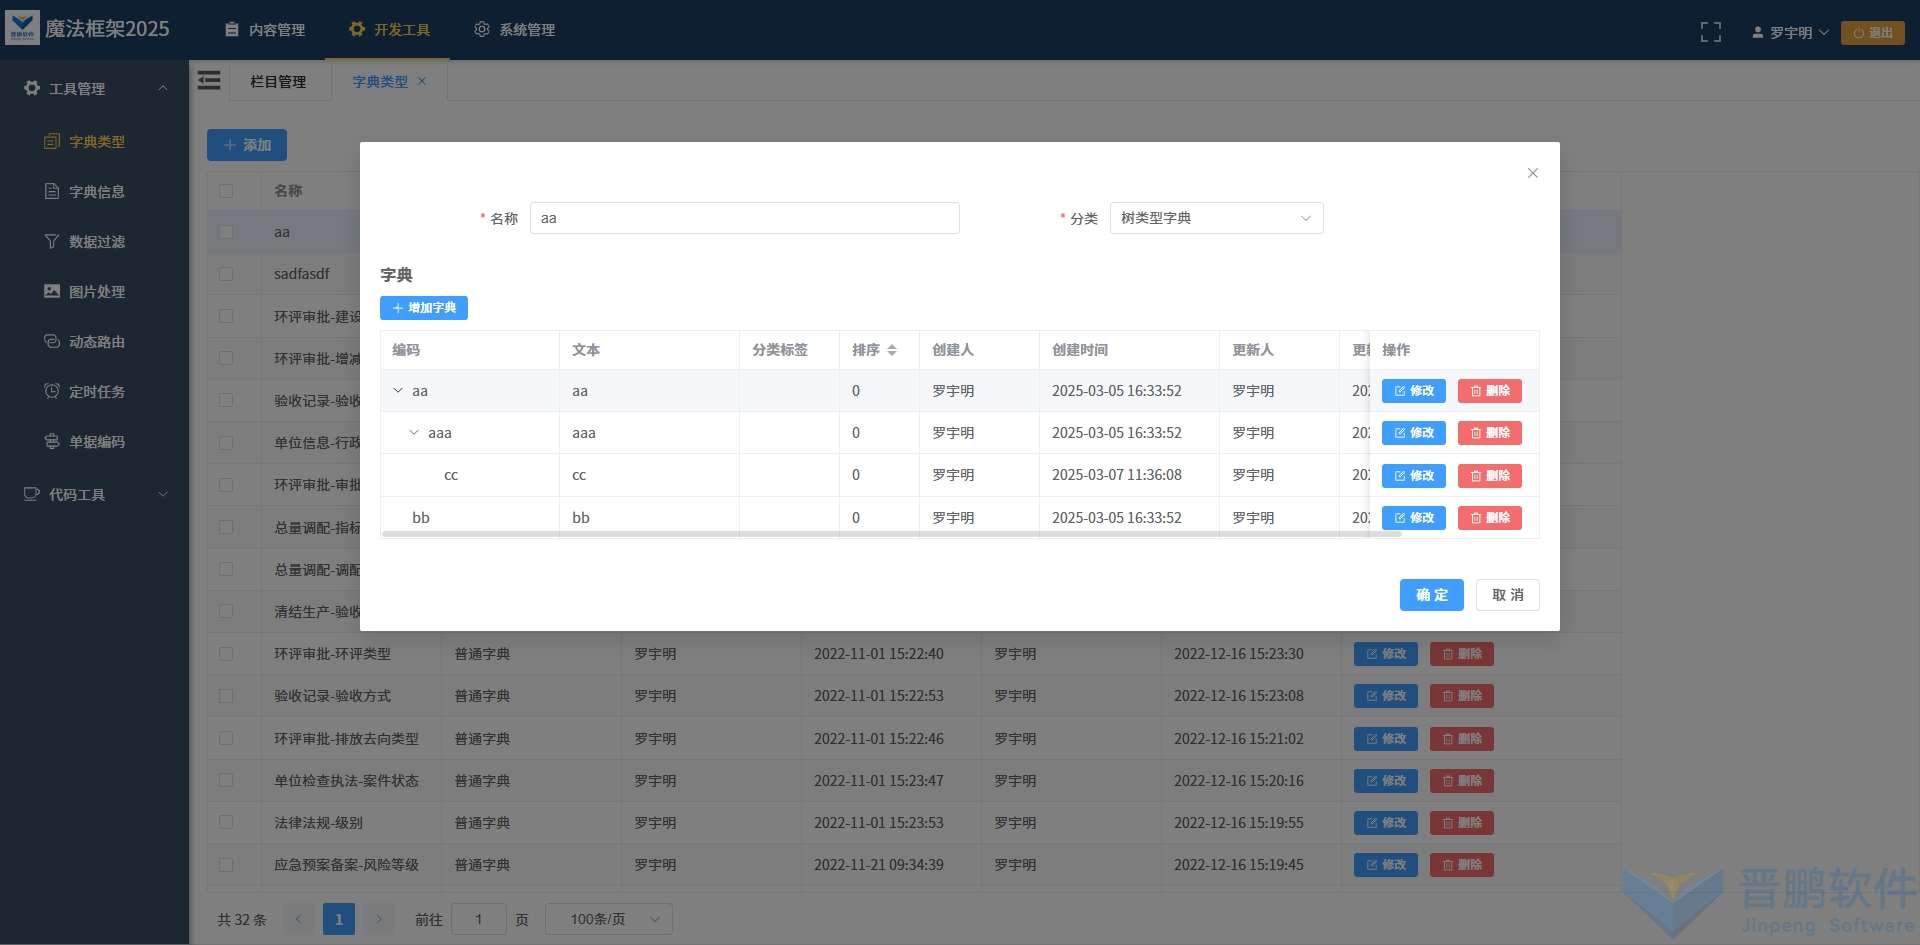Check the checkbox for 应急预案备案-风险等级

click(x=226, y=865)
